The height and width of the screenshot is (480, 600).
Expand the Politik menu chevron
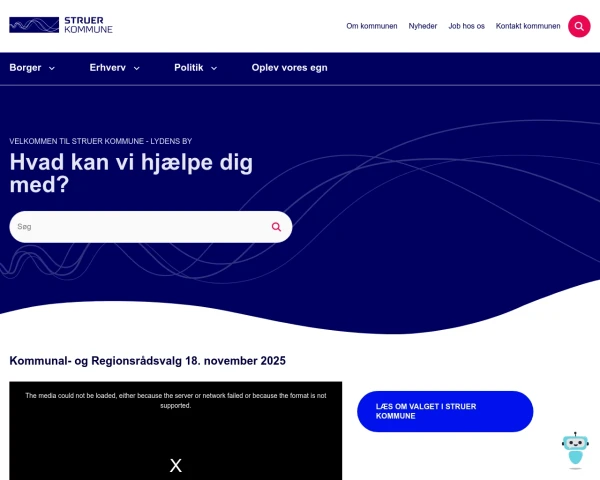pos(214,68)
